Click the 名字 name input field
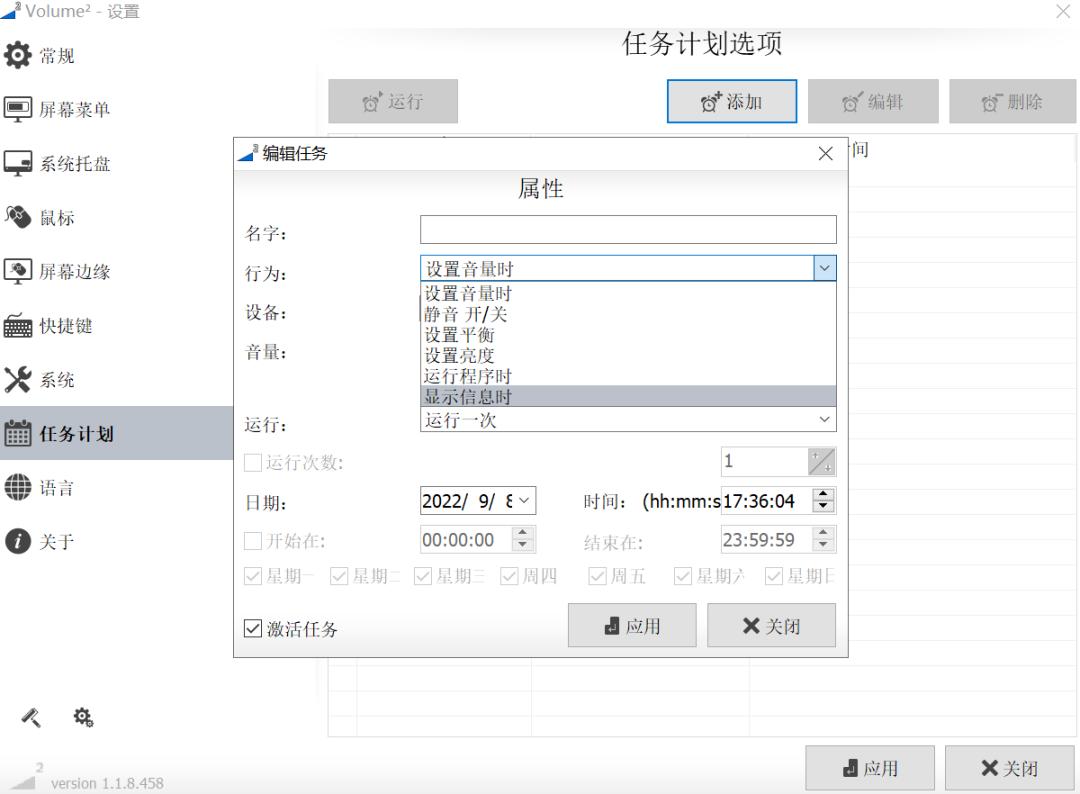The image size is (1080, 794). click(627, 229)
